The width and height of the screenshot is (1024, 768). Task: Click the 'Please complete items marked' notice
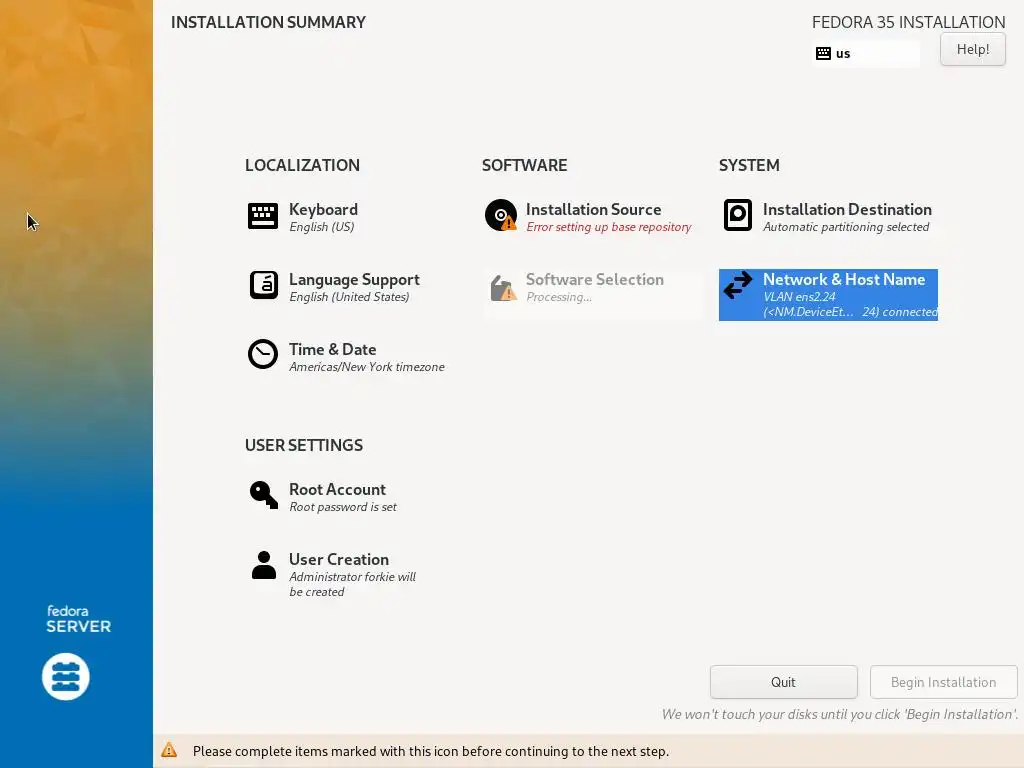click(x=431, y=751)
